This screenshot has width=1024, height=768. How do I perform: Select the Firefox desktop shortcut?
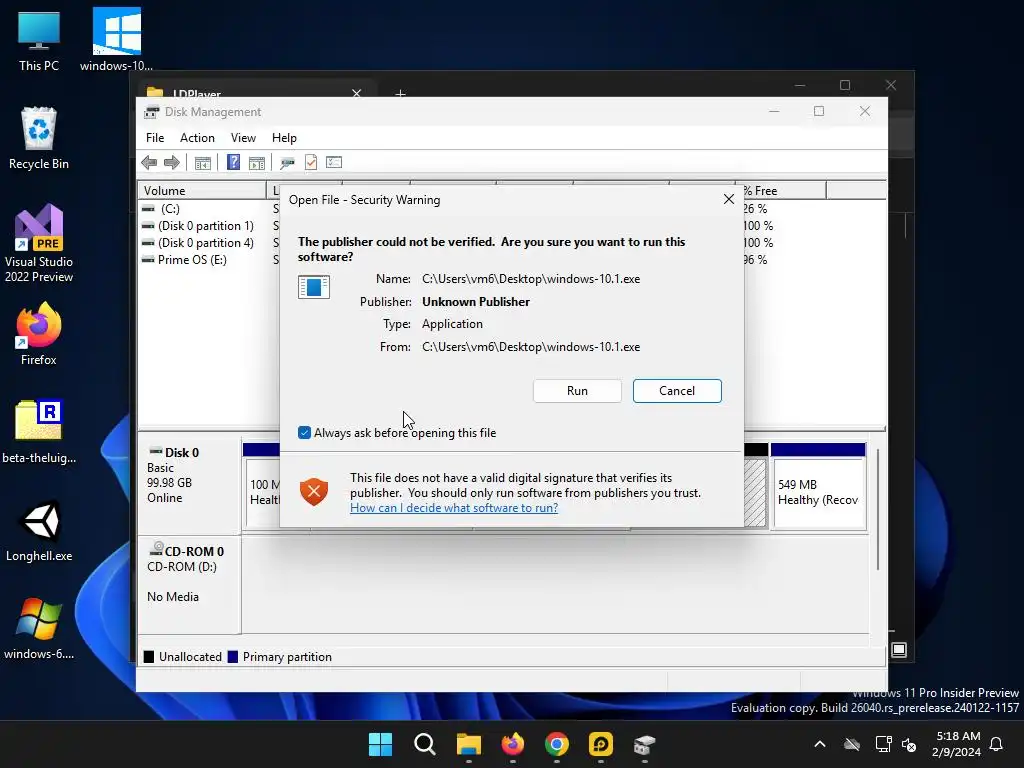point(39,334)
